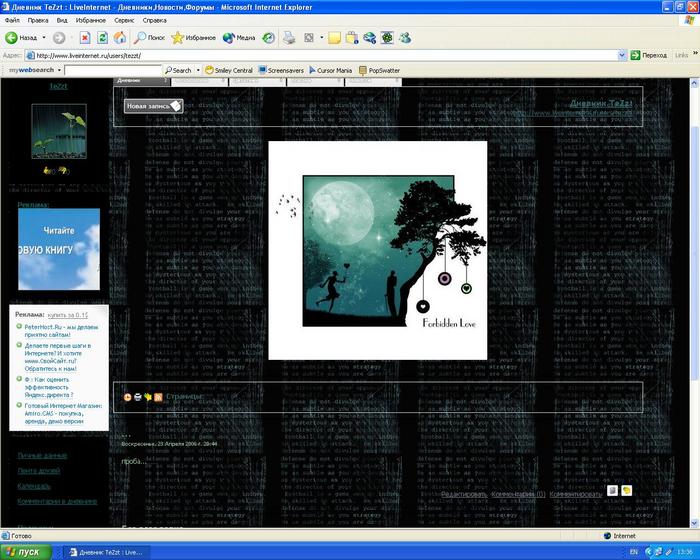Open the Избранное favorites pane
Image resolution: width=700 pixels, height=560 pixels.
tap(193, 38)
